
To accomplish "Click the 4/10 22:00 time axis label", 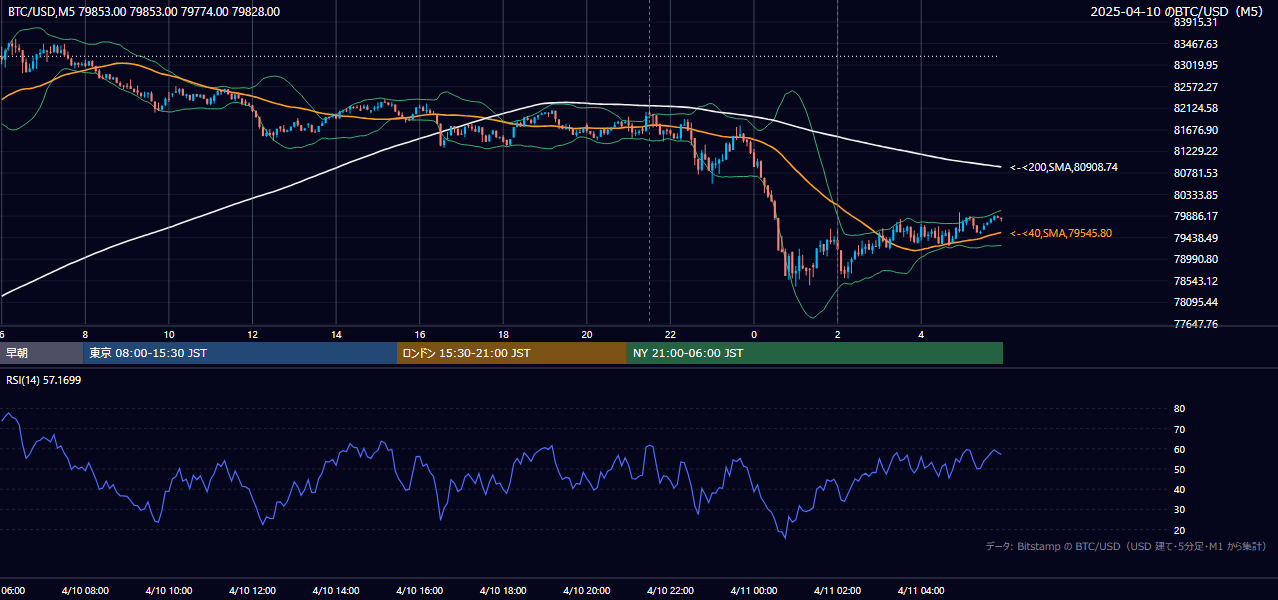I will point(670,591).
